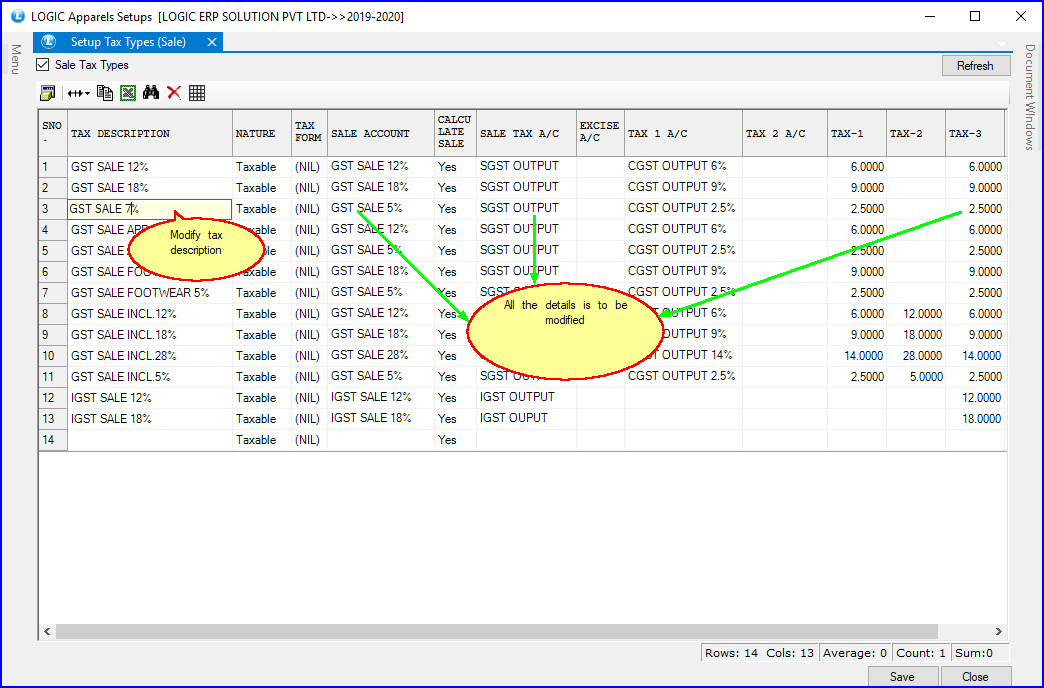This screenshot has width=1044, height=688.
Task: Click the (NIL) tax form cell in row 13
Action: (309, 418)
